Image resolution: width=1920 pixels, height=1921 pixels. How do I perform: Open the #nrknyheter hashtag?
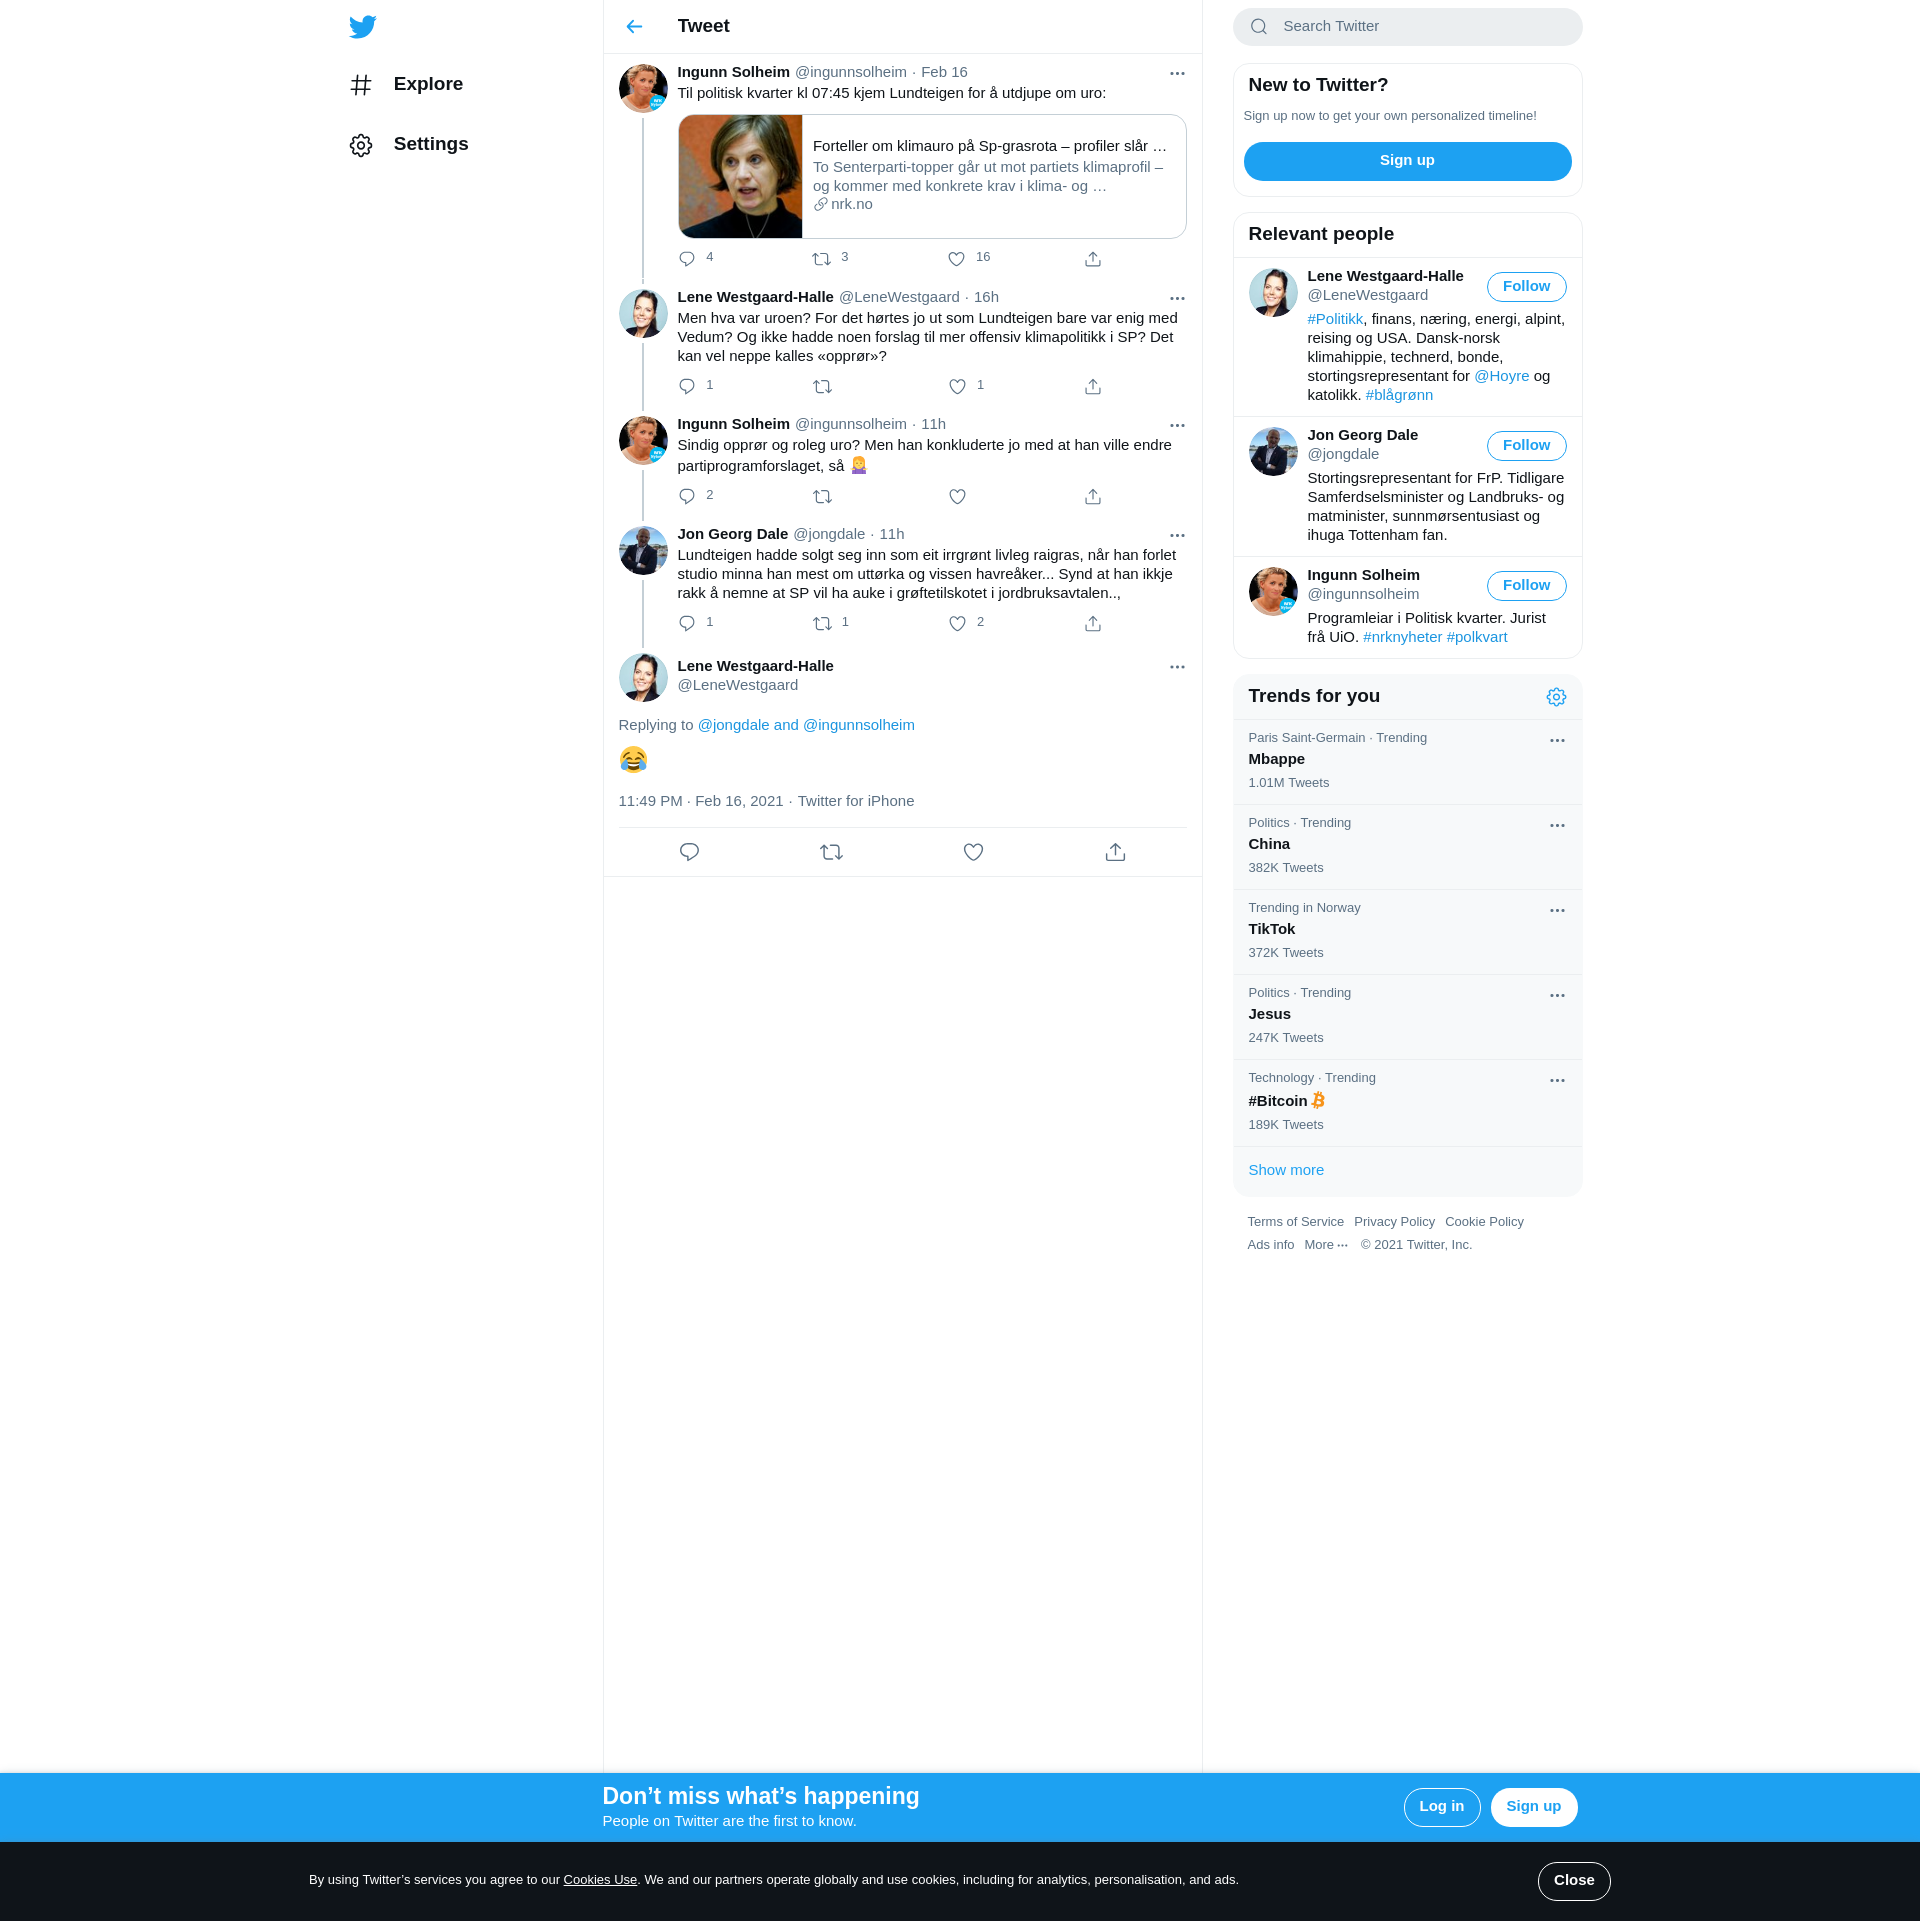pyautogui.click(x=1402, y=637)
